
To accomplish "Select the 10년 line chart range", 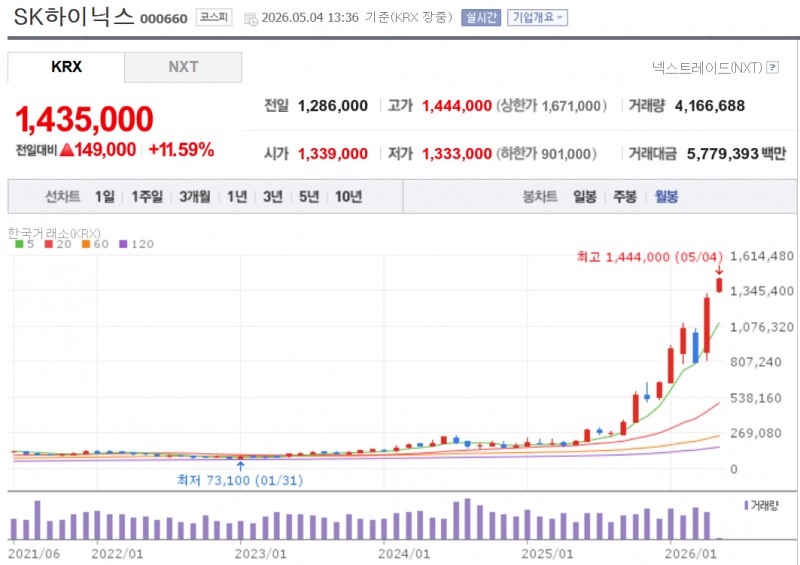I will tap(348, 196).
